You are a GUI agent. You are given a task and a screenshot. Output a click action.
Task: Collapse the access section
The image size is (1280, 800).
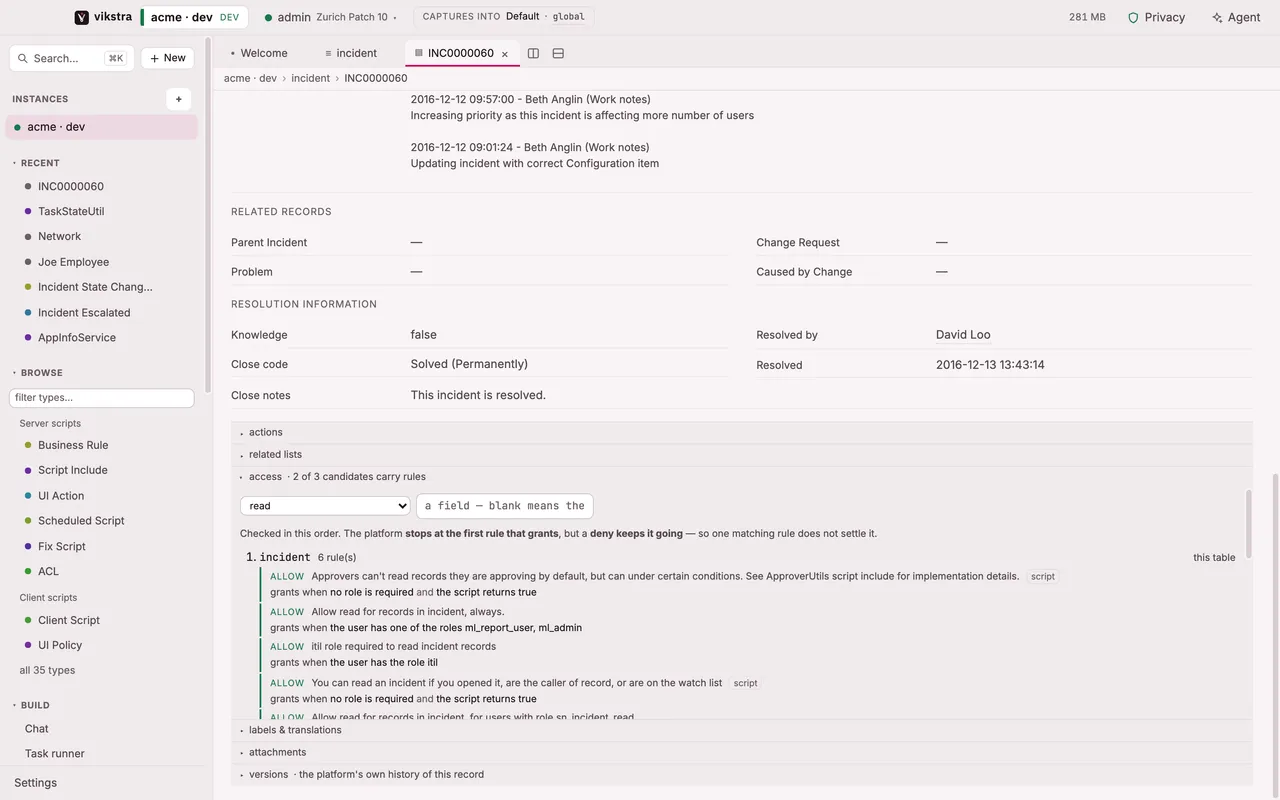(x=741, y=477)
